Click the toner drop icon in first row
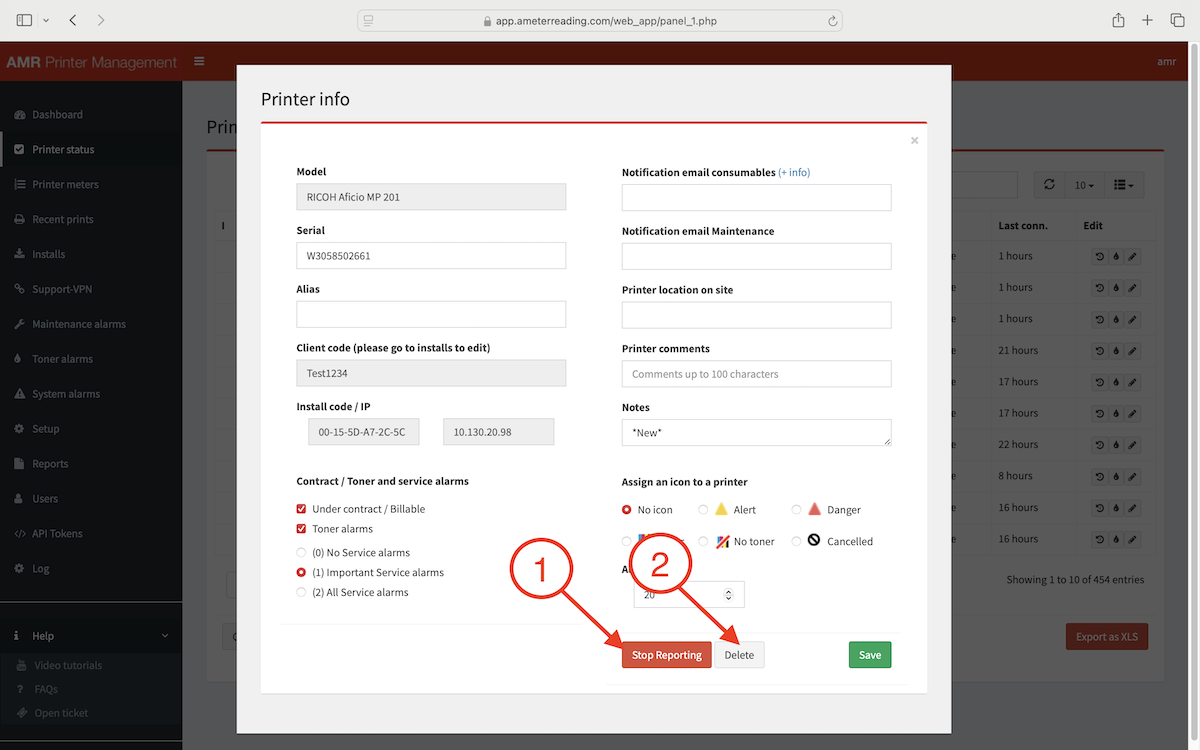This screenshot has width=1200, height=750. pyautogui.click(x=1116, y=257)
